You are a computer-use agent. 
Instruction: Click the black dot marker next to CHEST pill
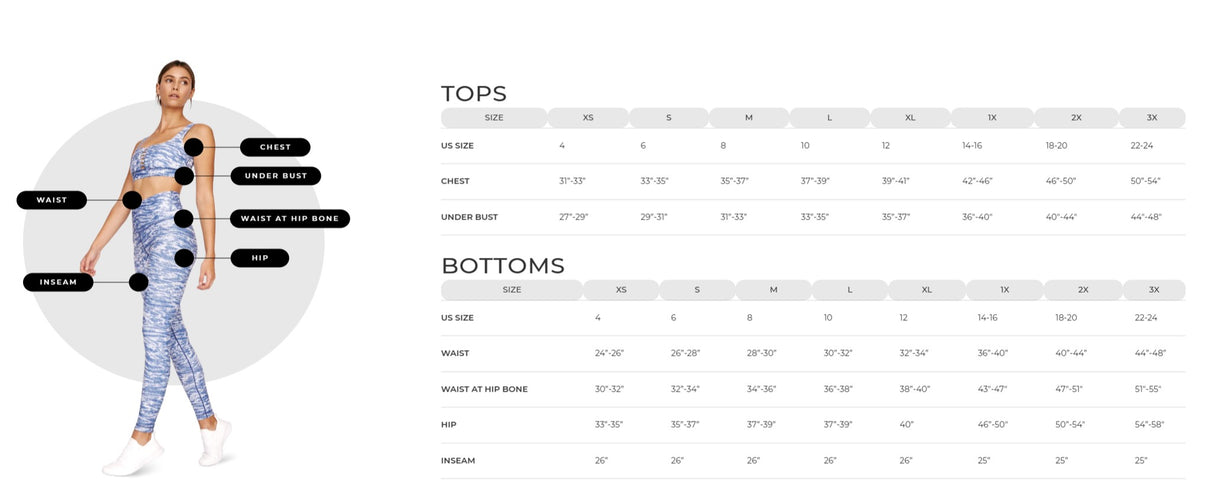pyautogui.click(x=194, y=147)
